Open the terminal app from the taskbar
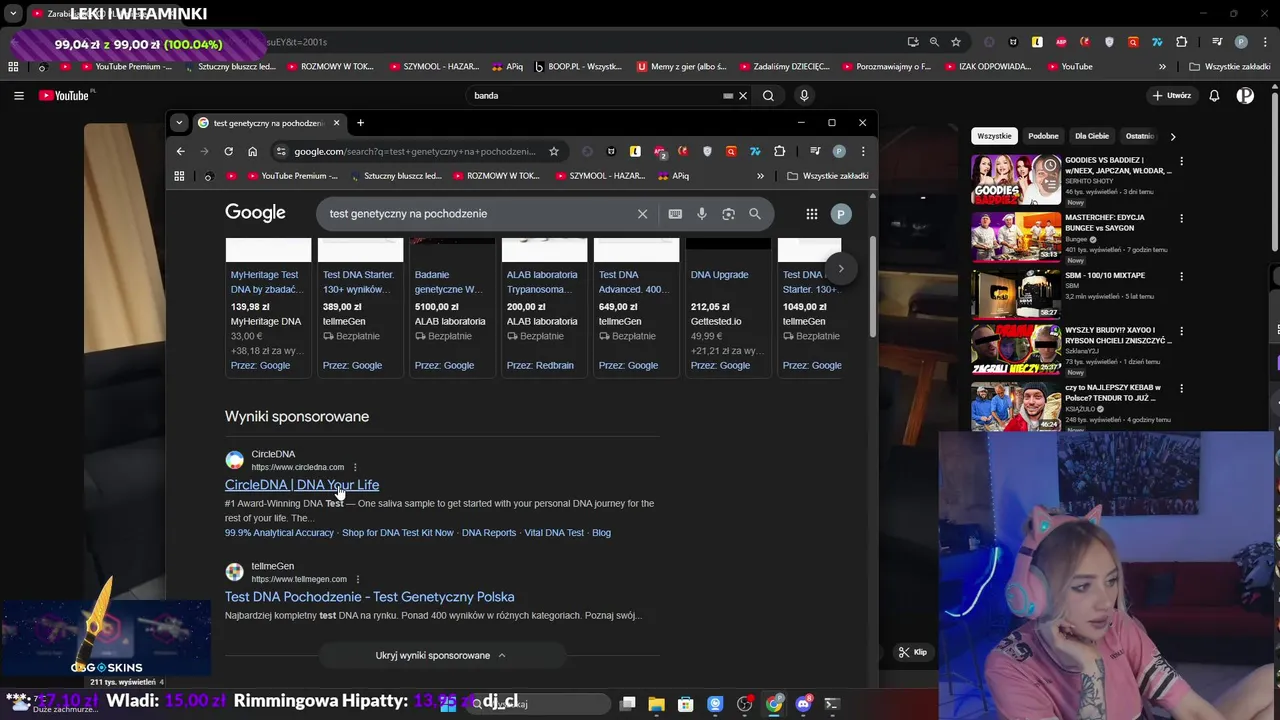 pos(832,704)
